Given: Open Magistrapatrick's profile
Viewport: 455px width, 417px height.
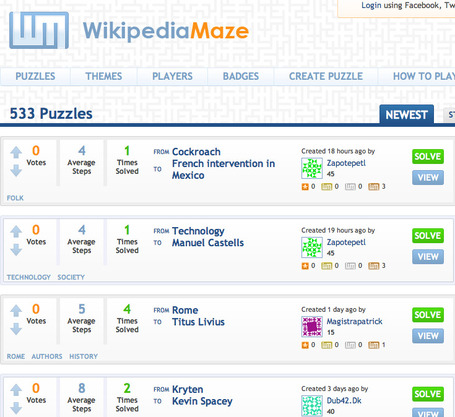Looking at the screenshot, I should (x=354, y=321).
